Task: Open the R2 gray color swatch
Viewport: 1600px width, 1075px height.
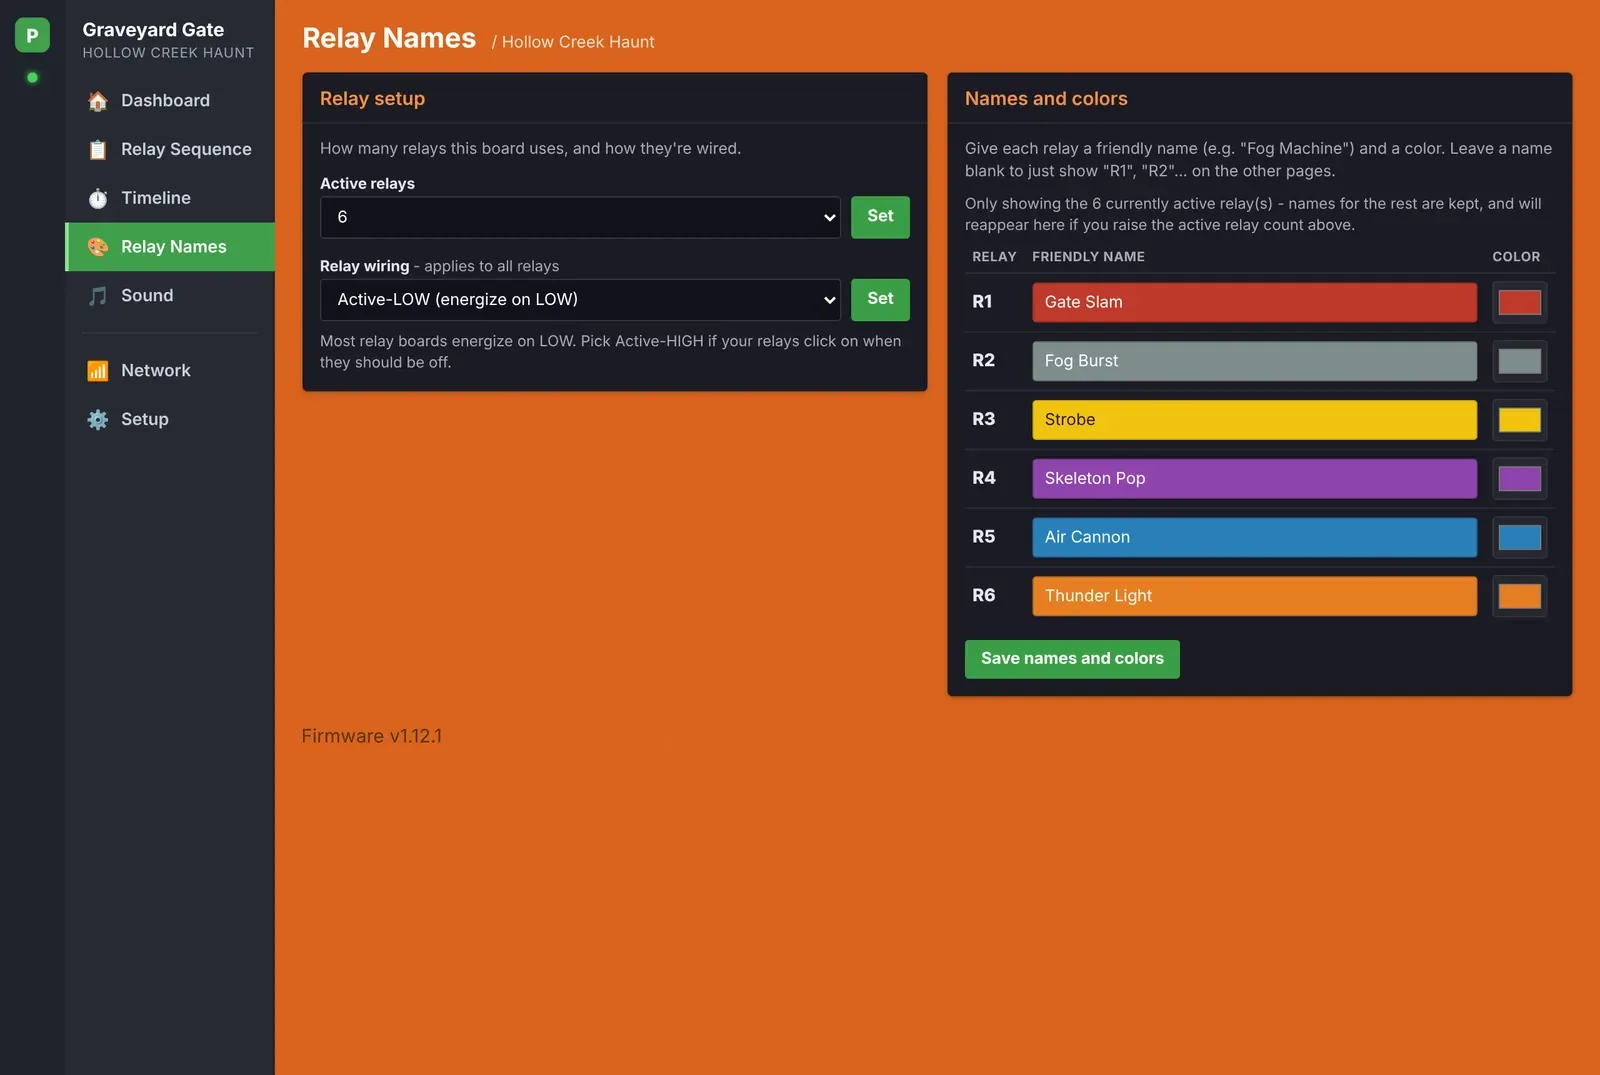Action: (x=1519, y=361)
